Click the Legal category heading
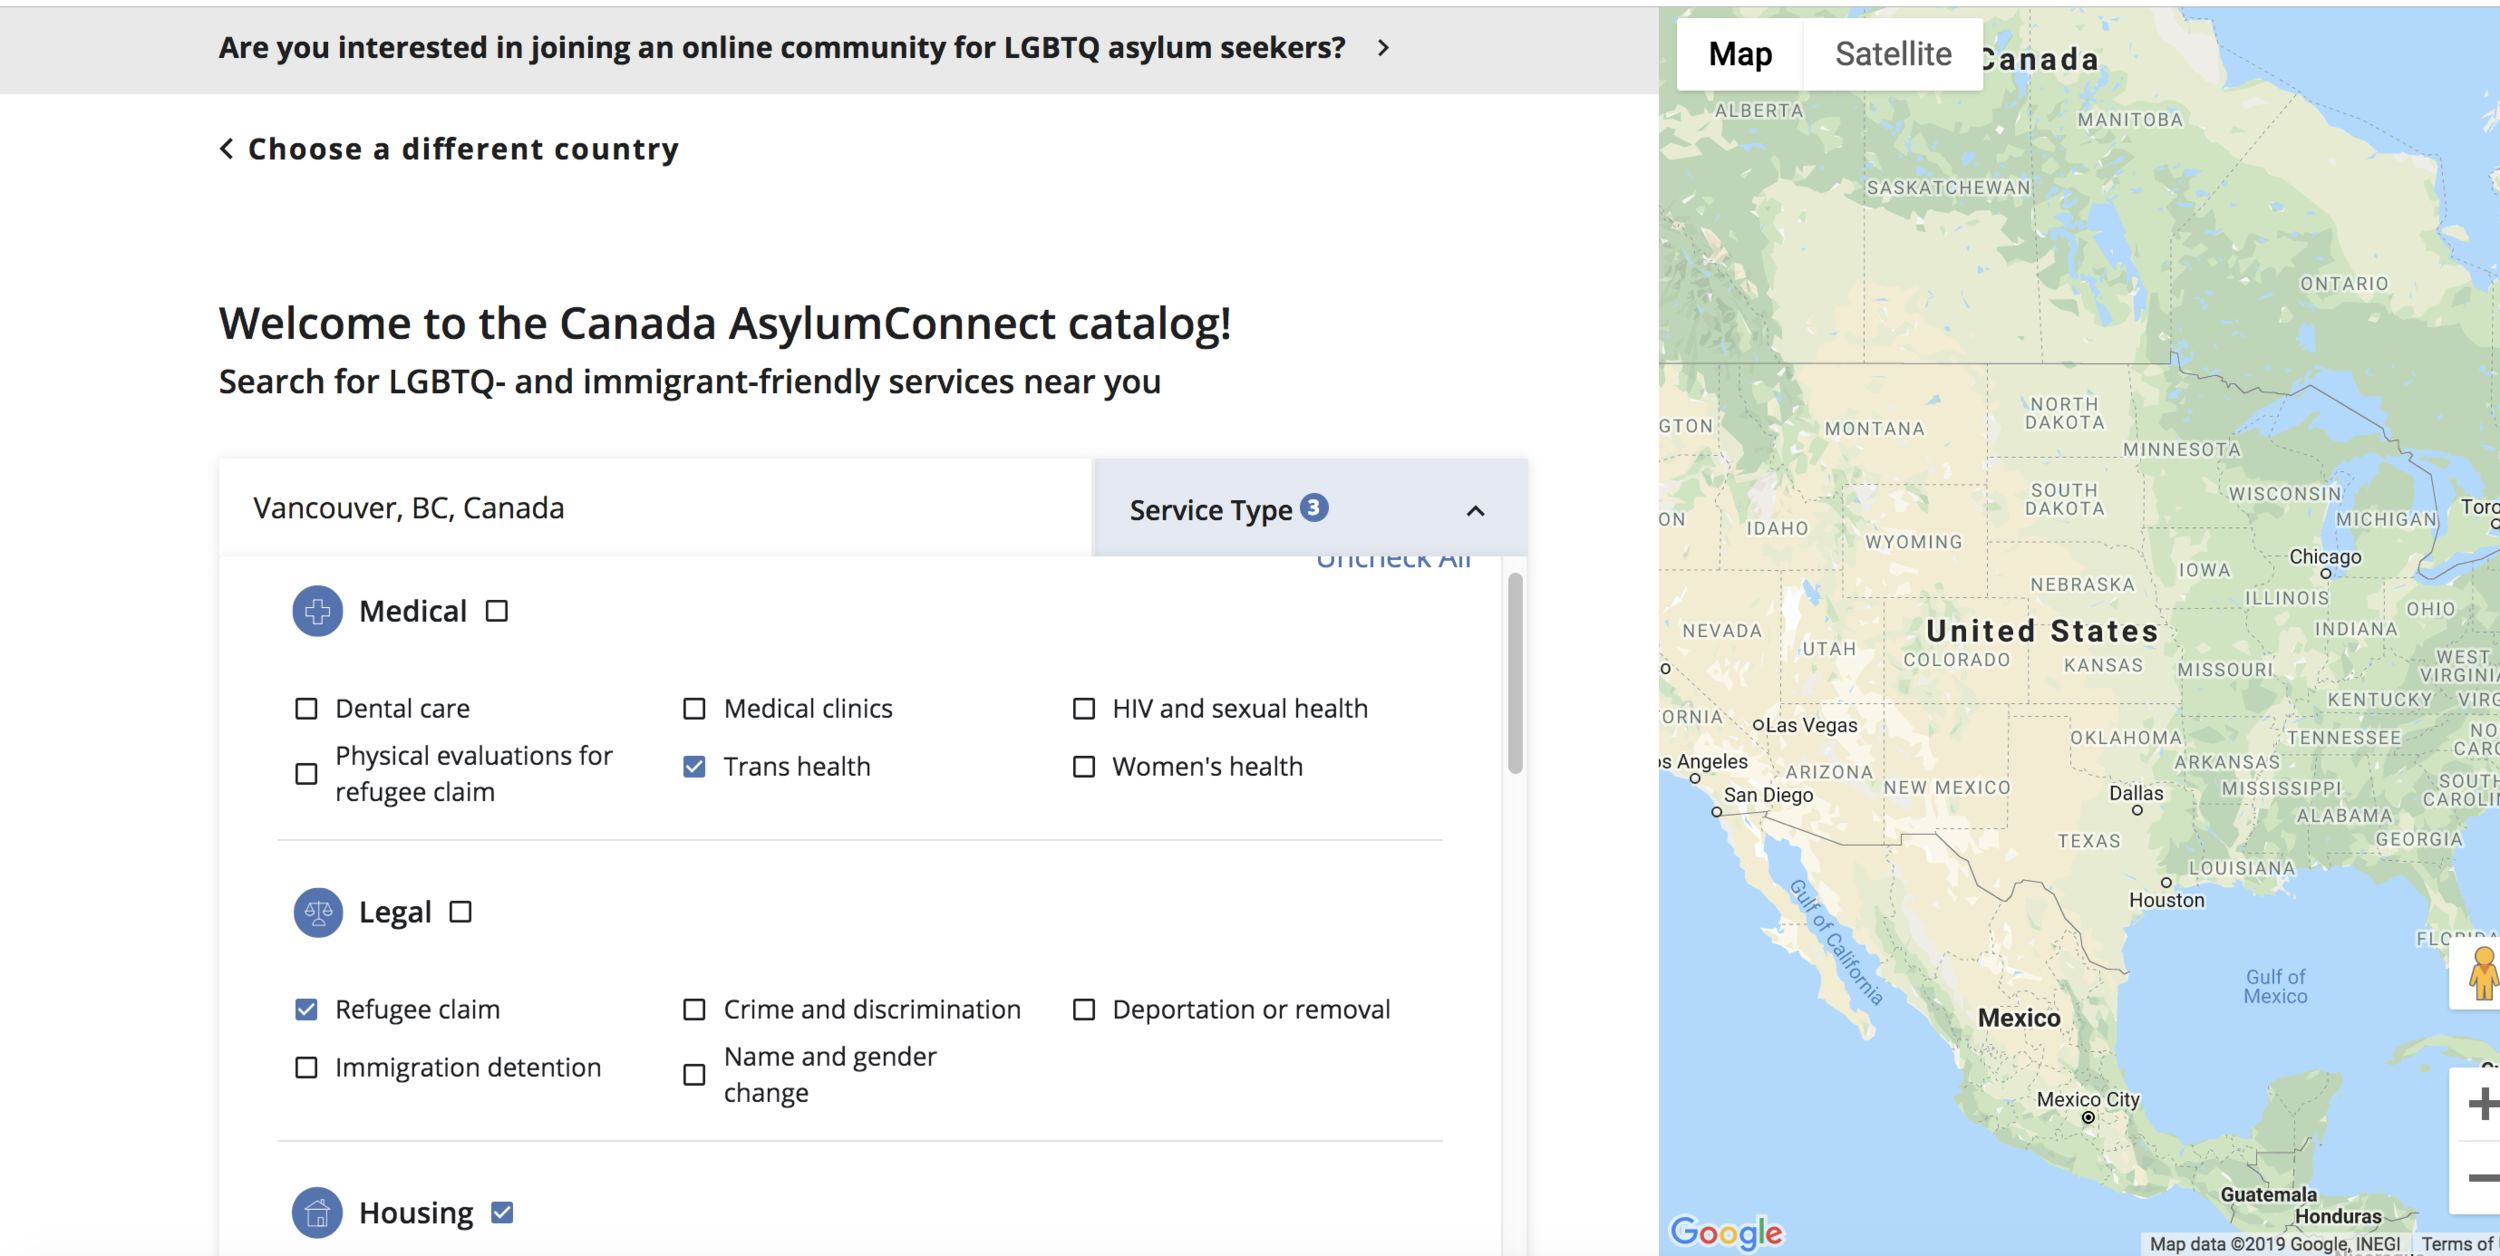 pos(395,913)
